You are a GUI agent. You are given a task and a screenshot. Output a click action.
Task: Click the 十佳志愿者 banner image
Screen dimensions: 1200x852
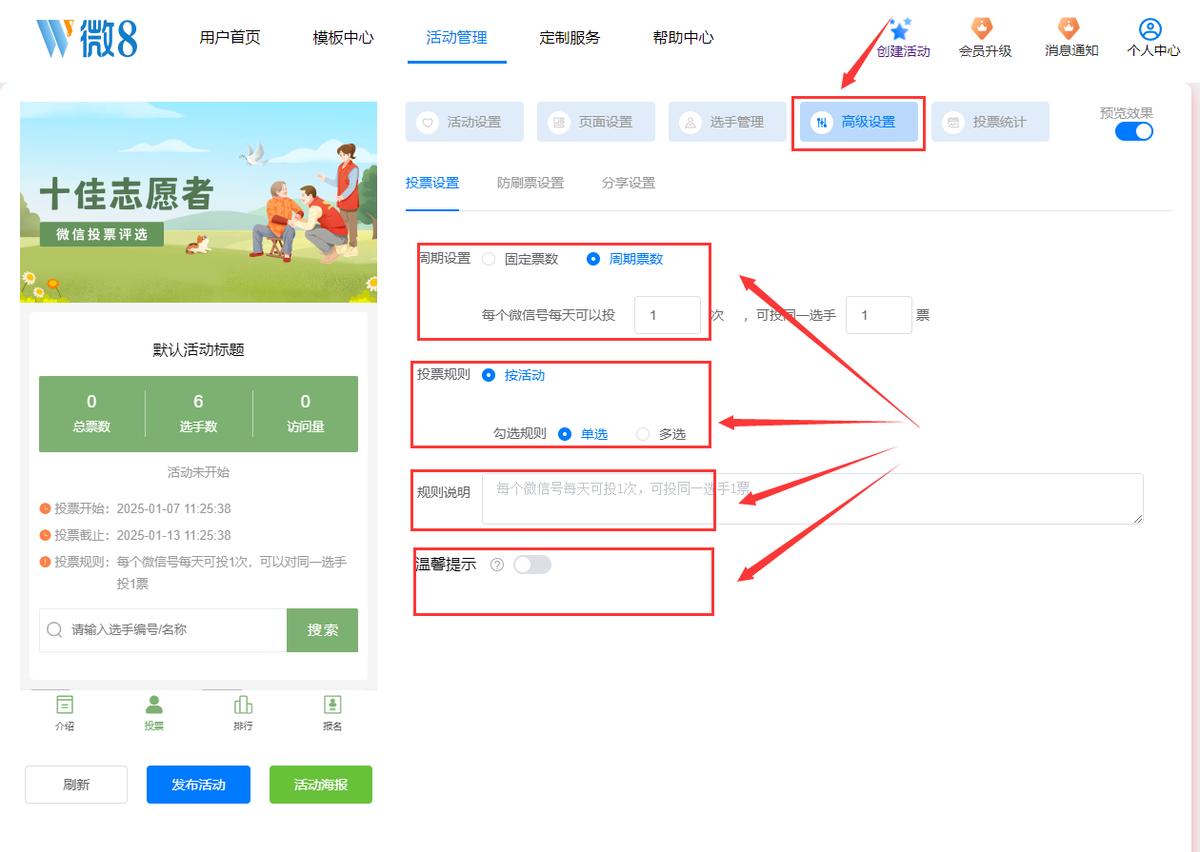pos(198,202)
